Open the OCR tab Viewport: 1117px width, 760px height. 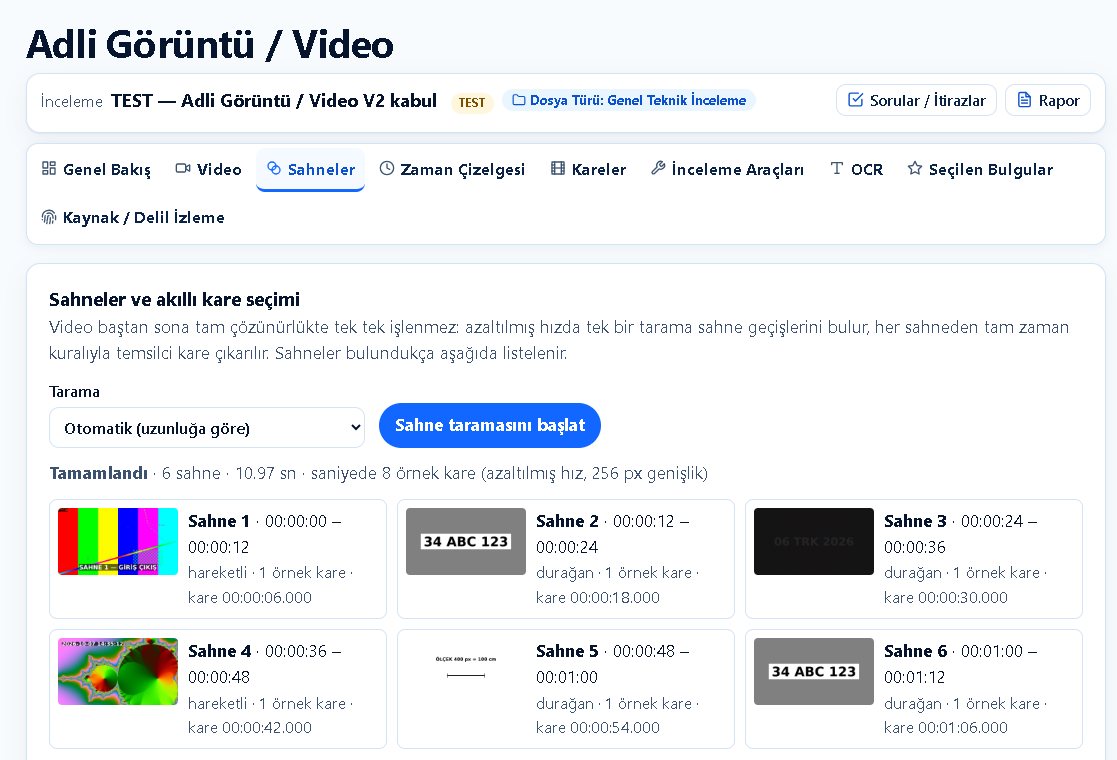coord(857,170)
